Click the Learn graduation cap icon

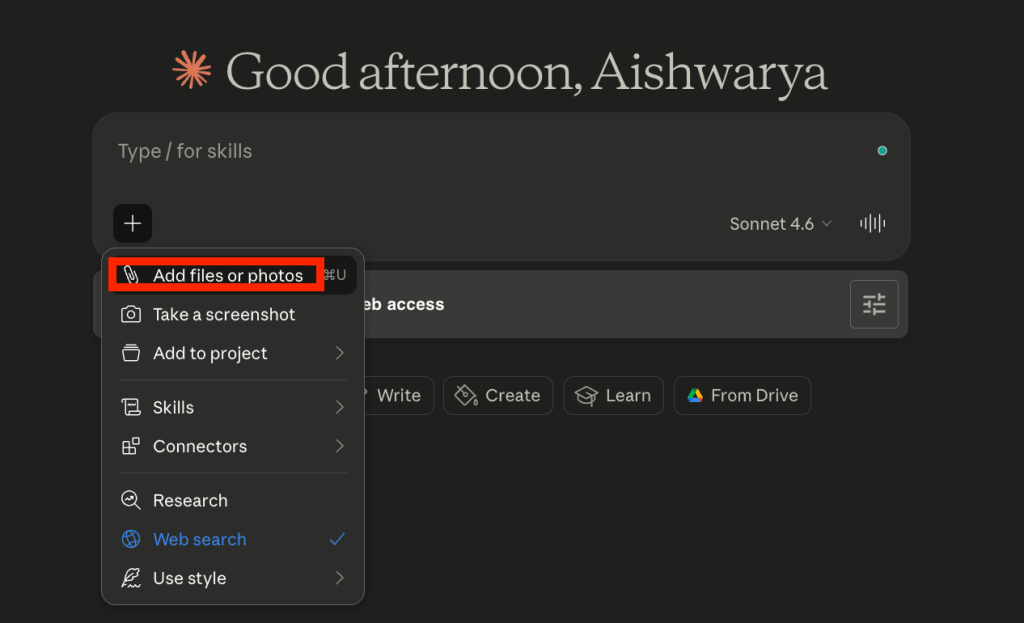586,395
